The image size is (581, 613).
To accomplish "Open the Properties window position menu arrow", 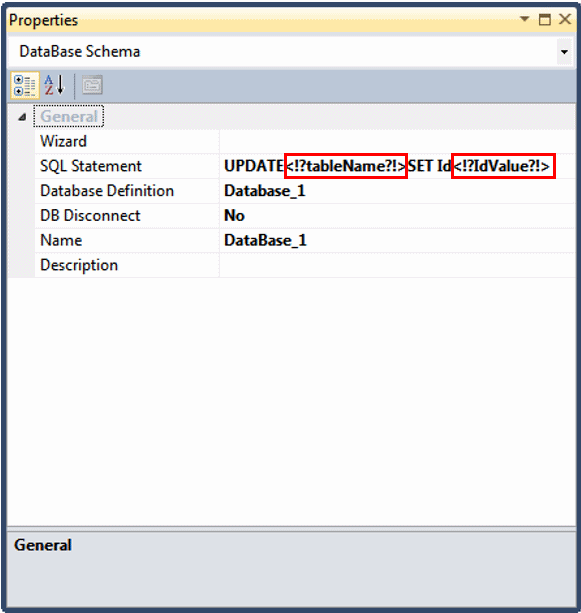I will [x=524, y=19].
